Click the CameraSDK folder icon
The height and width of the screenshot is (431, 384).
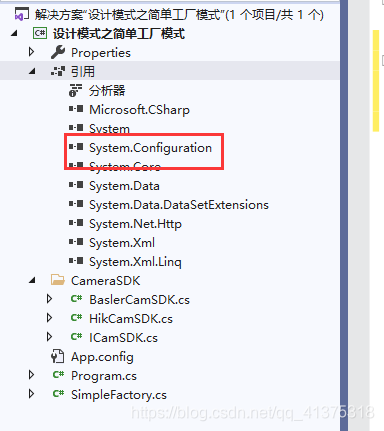pos(58,280)
